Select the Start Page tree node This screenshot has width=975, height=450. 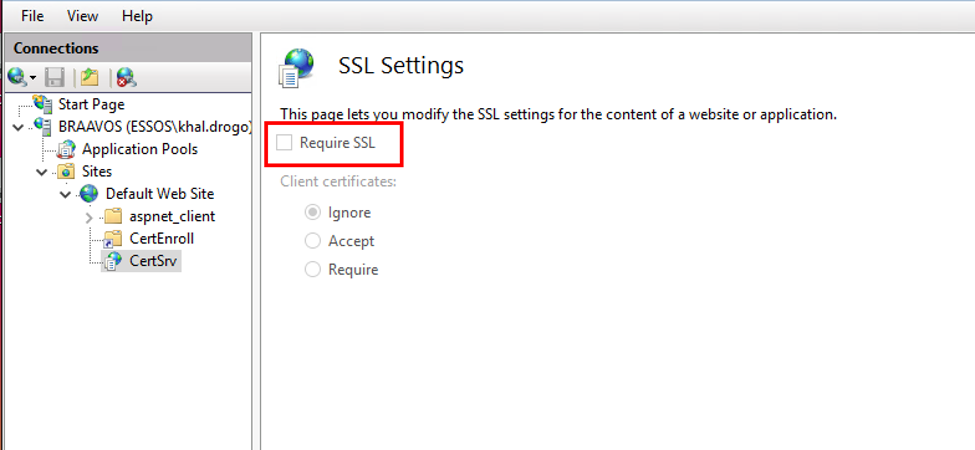90,104
